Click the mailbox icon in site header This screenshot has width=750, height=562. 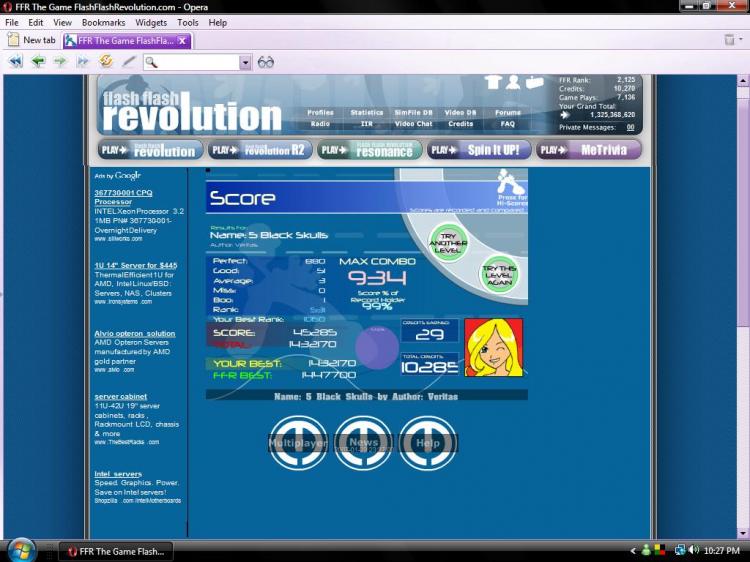pyautogui.click(x=535, y=83)
